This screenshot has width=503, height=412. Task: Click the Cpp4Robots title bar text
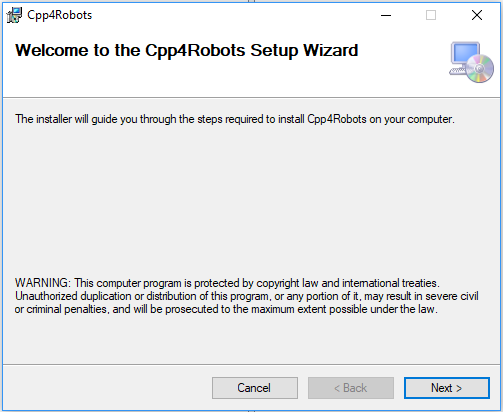pyautogui.click(x=60, y=15)
